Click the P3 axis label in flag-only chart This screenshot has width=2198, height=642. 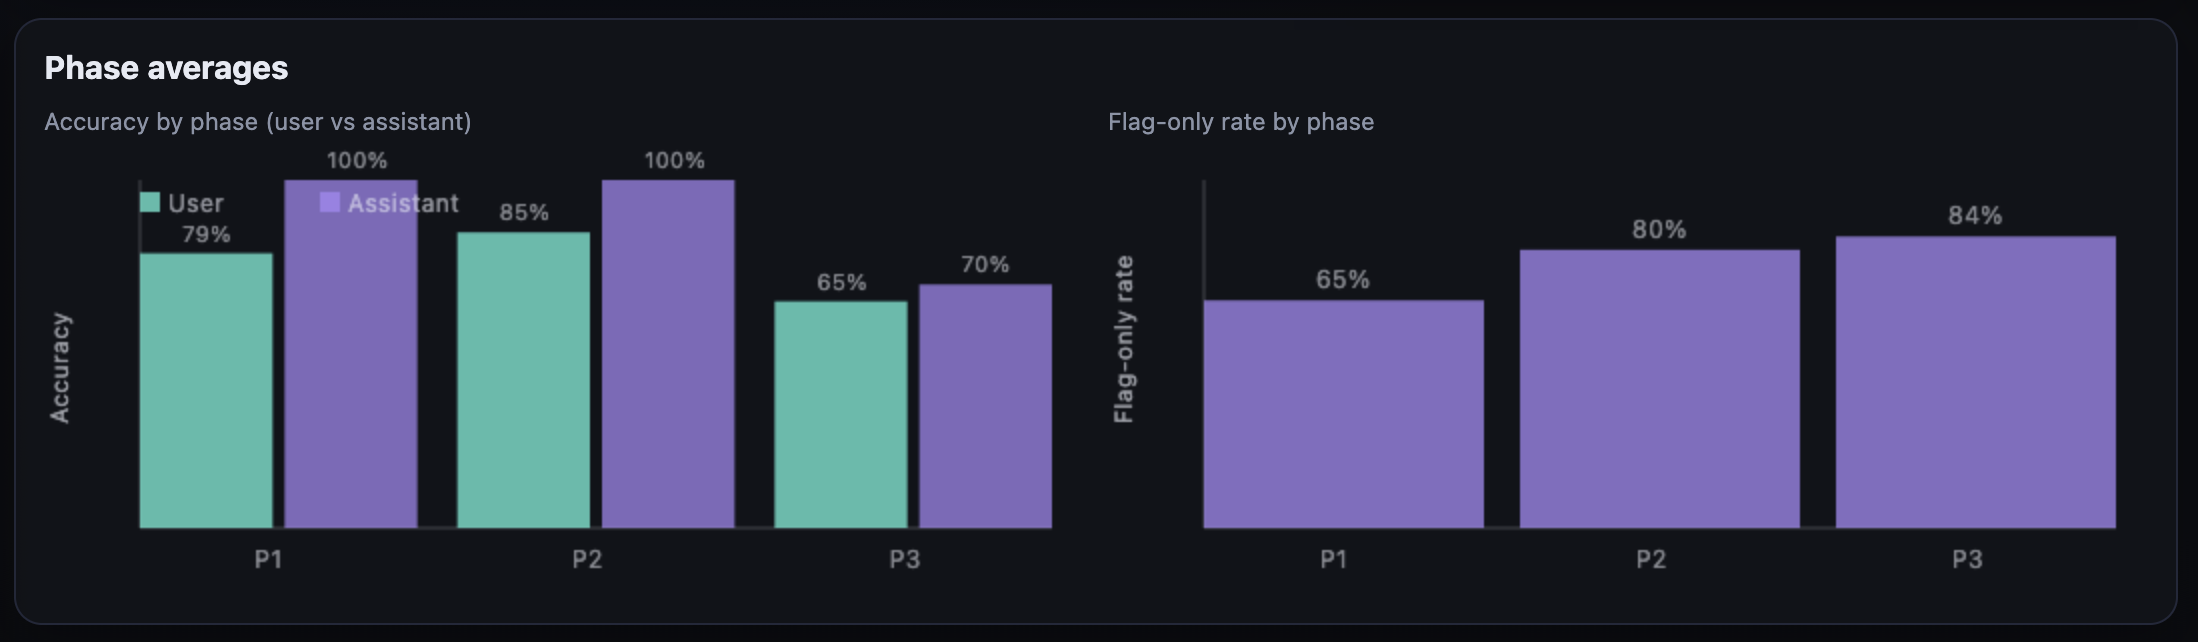1967,559
